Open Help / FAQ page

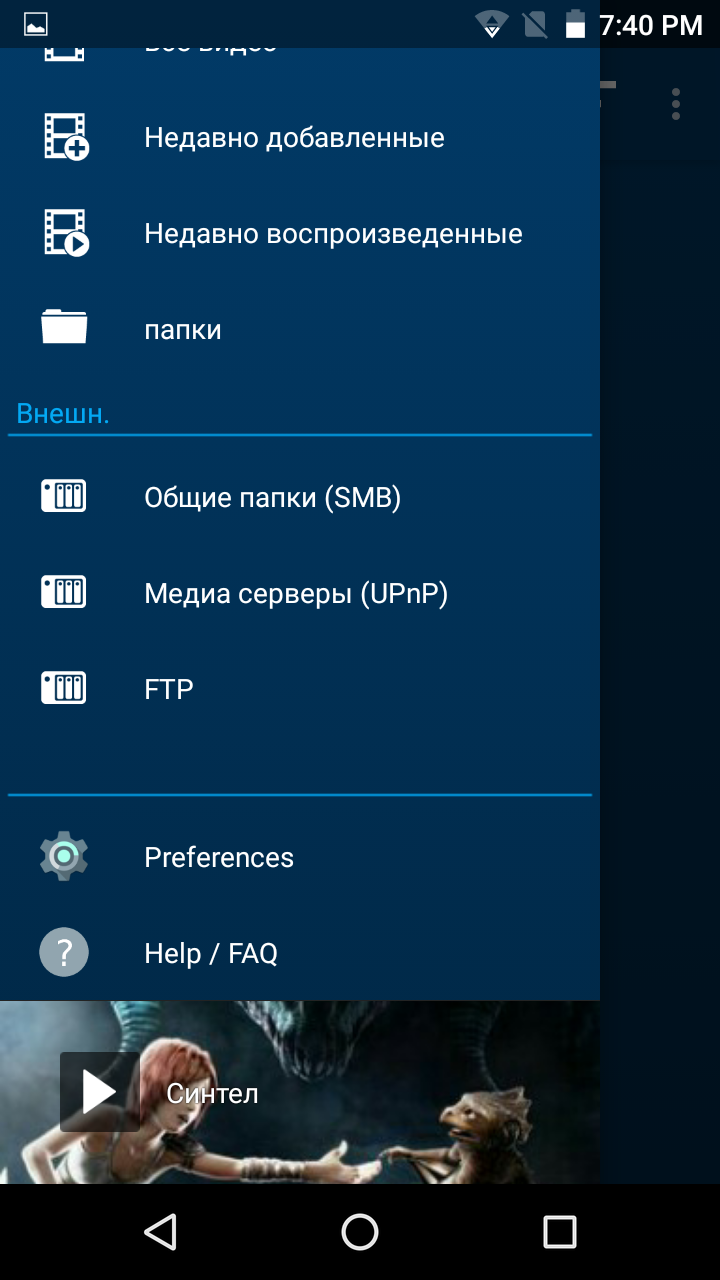(x=300, y=953)
